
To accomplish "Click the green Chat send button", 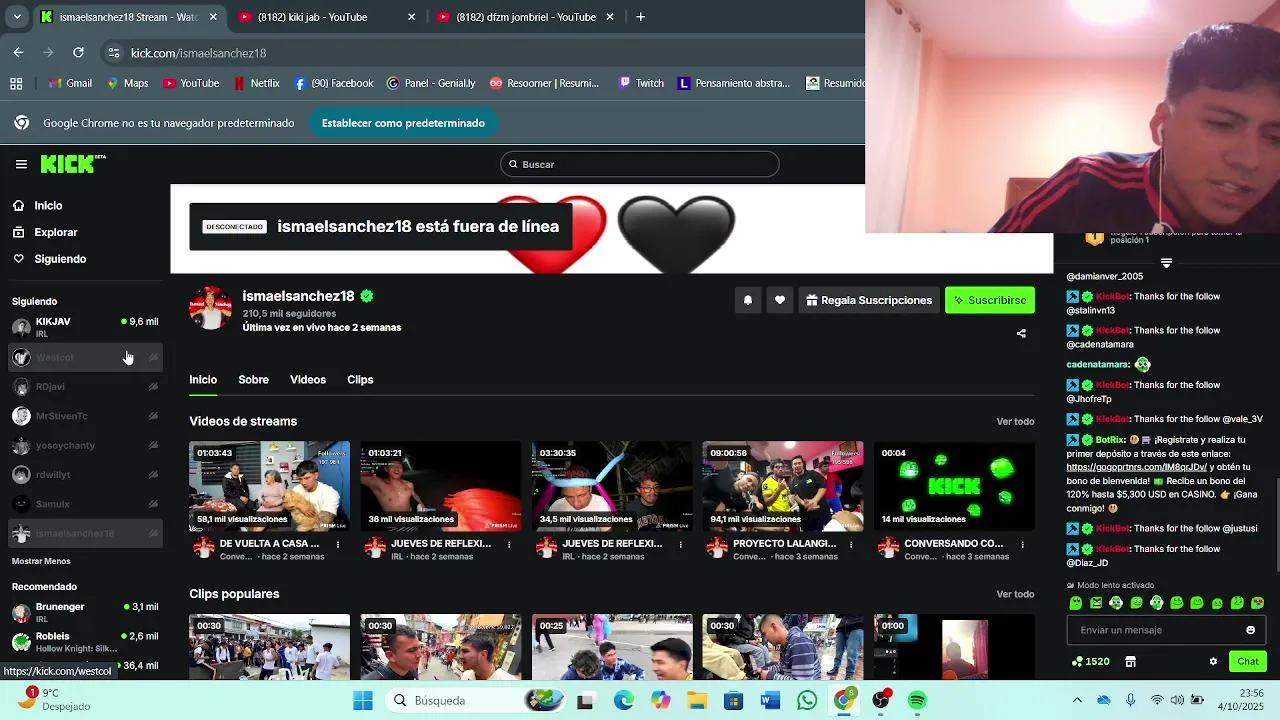I will click(x=1248, y=661).
